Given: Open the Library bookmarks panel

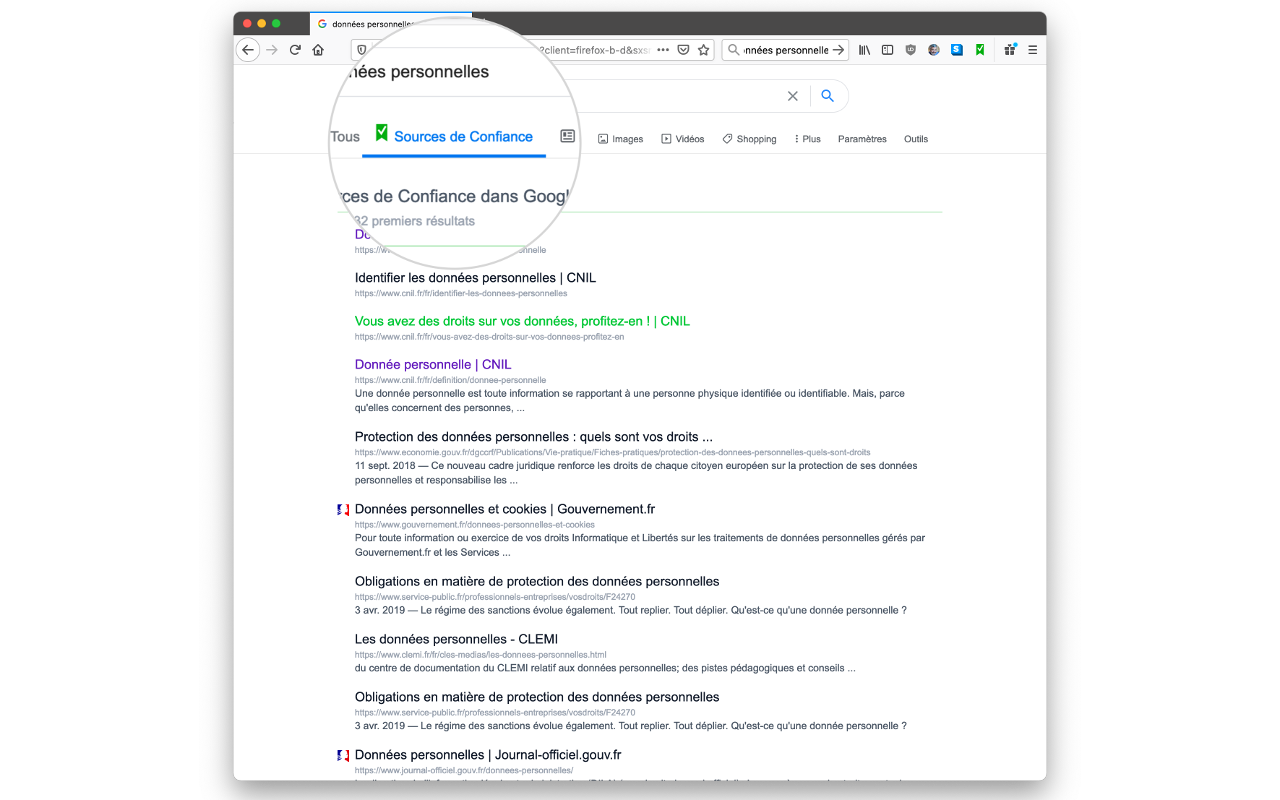Looking at the screenshot, I should click(865, 50).
